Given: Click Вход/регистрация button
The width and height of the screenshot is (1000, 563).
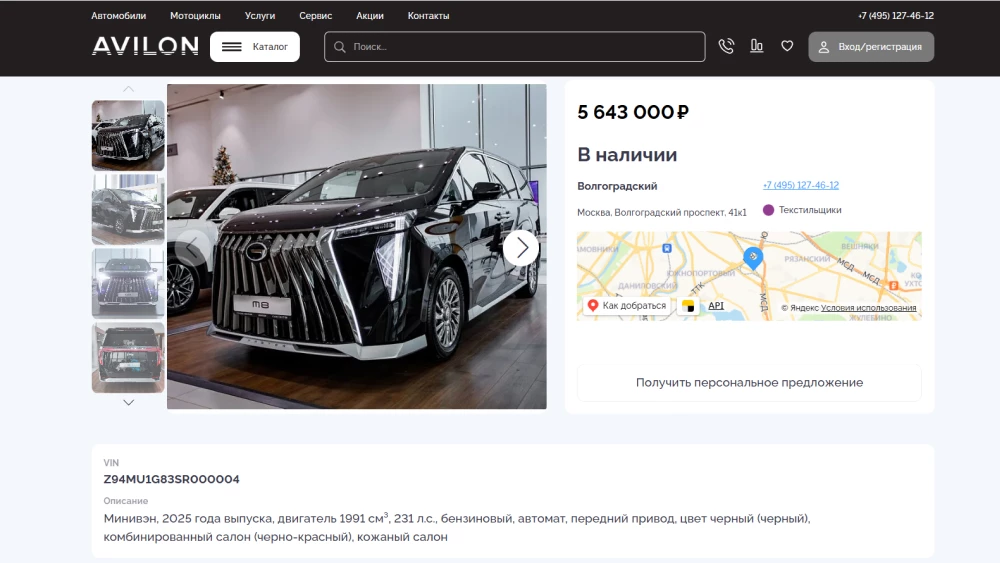Looking at the screenshot, I should click(x=871, y=47).
